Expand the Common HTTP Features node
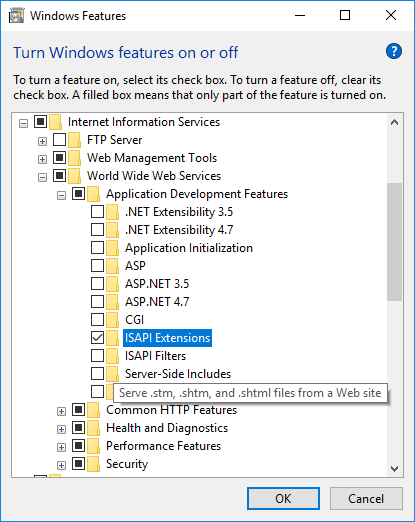 click(61, 412)
